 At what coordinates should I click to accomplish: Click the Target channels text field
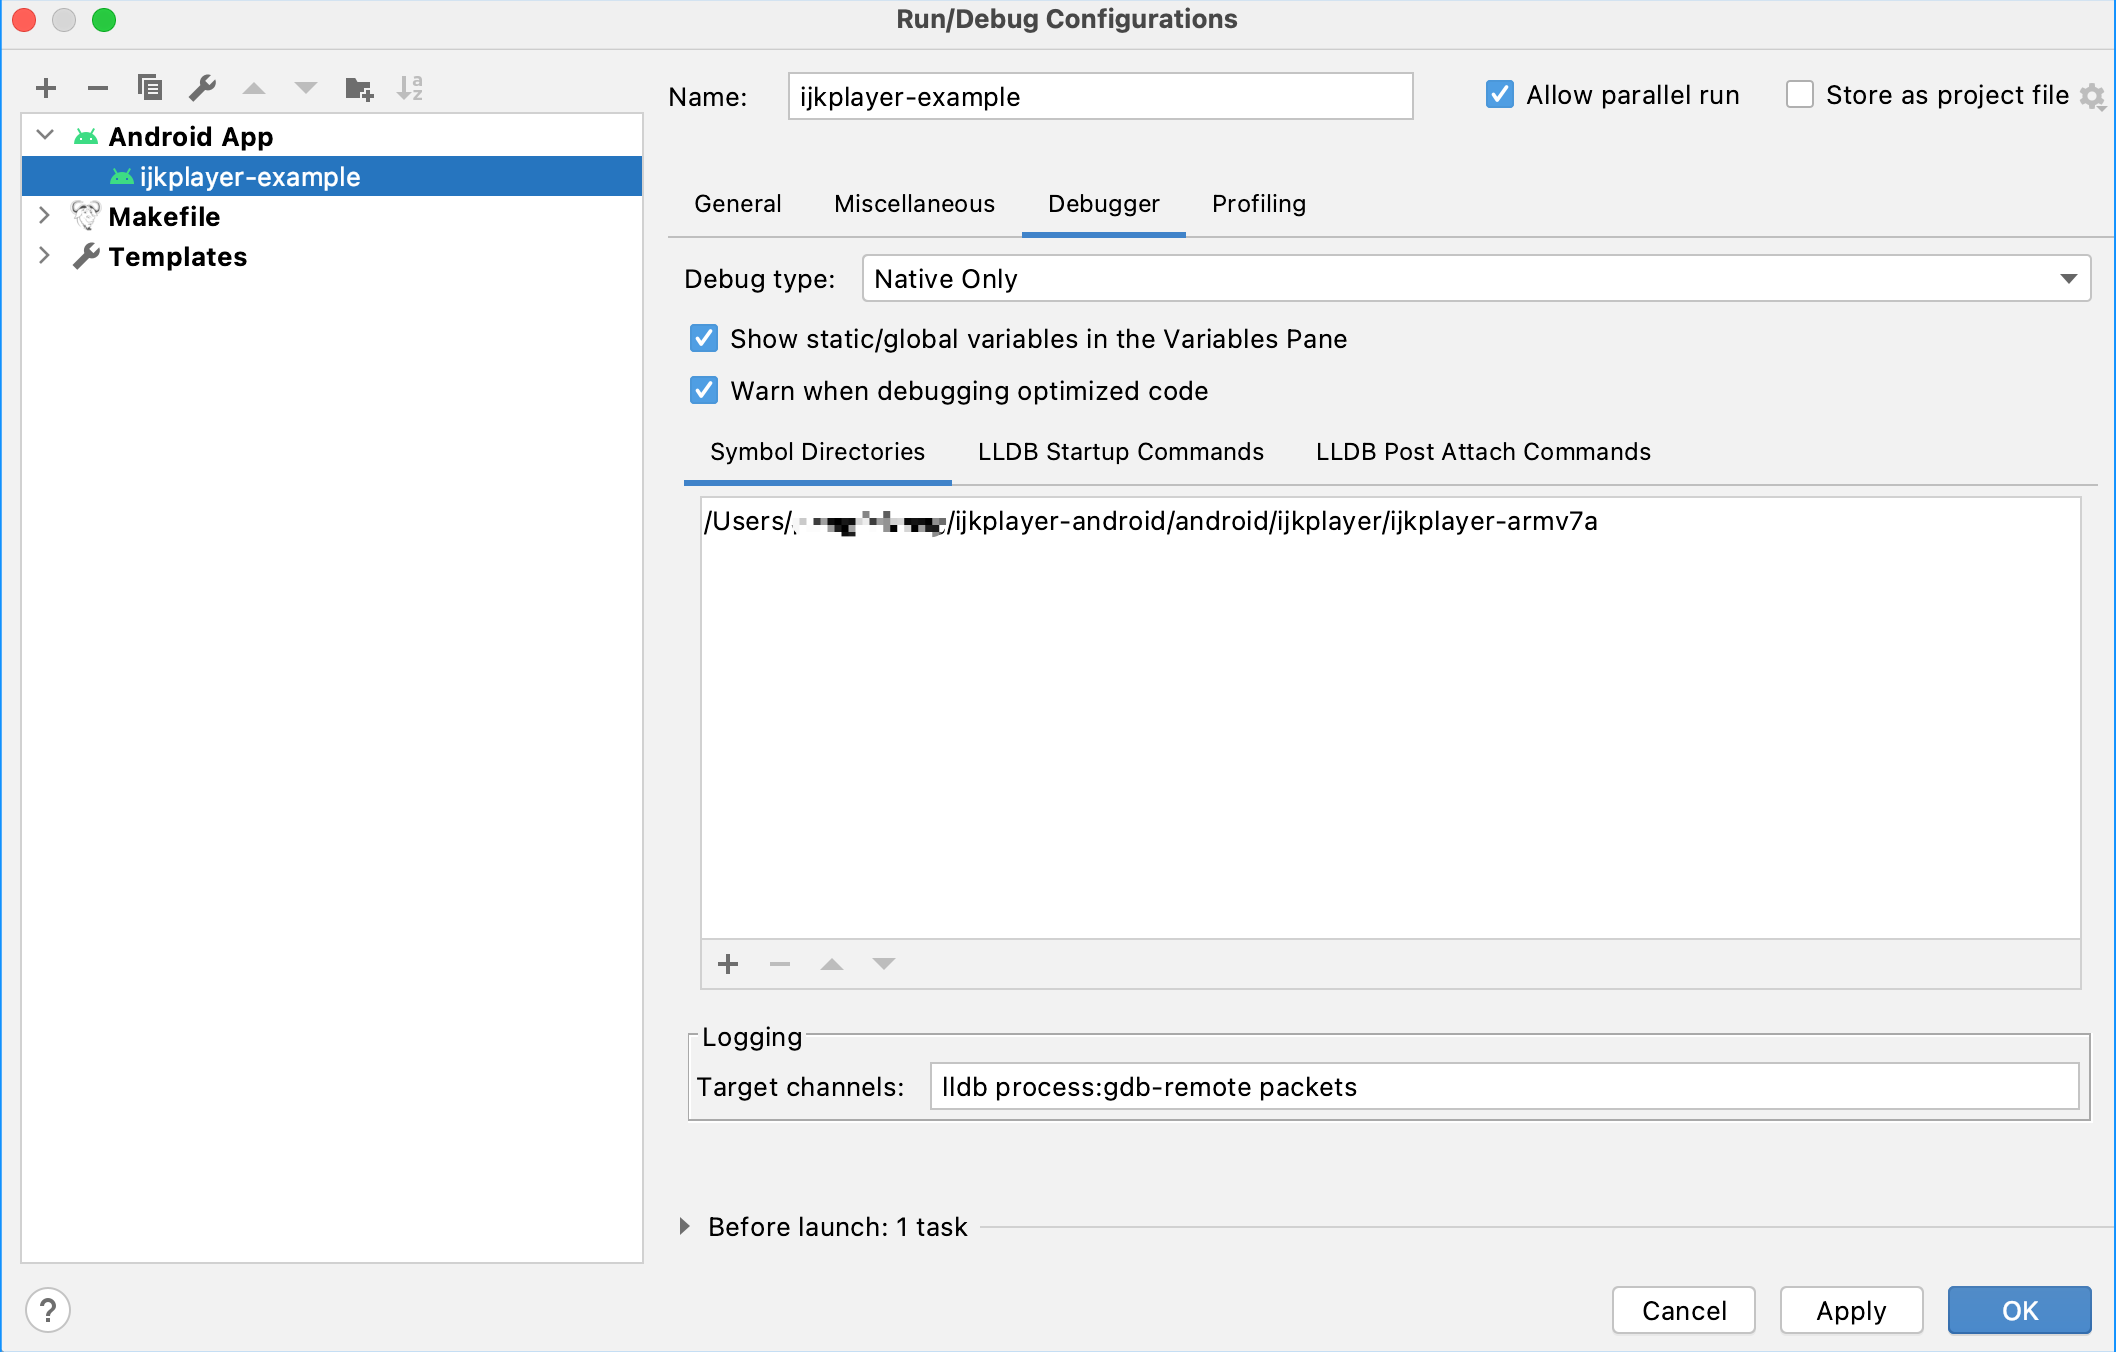pos(1503,1087)
